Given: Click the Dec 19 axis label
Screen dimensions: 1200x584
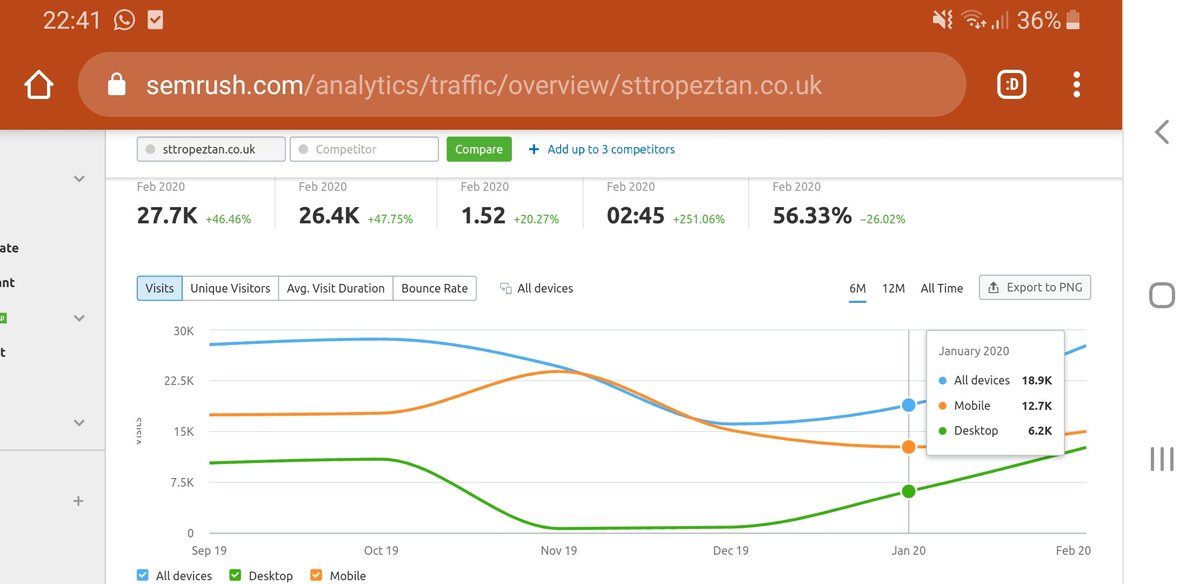Looking at the screenshot, I should [730, 551].
